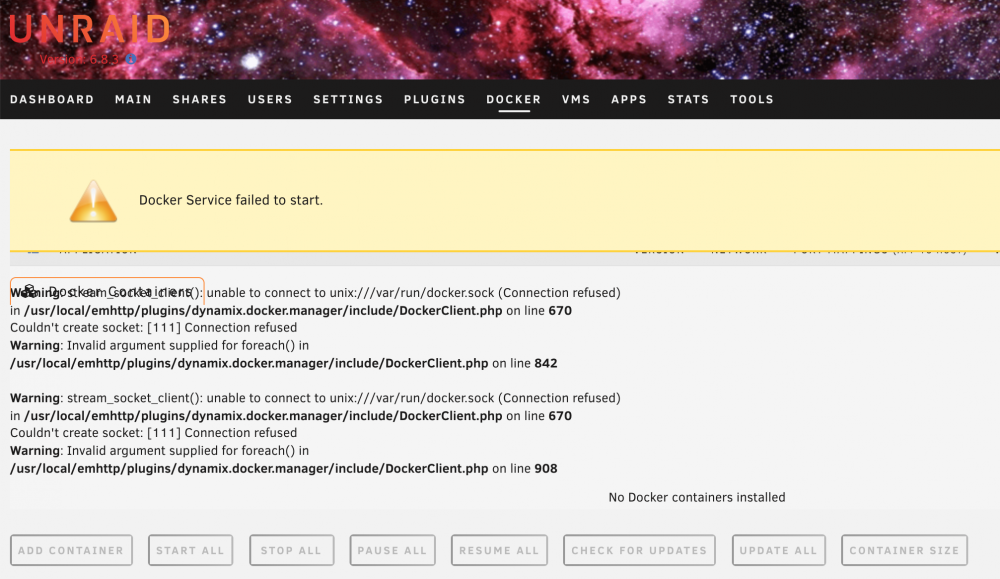Click the Start All button
Screen dimensions: 1000x579
coord(191,550)
